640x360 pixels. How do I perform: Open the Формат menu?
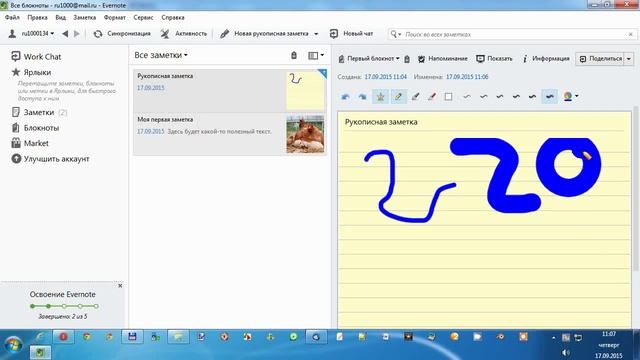115,18
